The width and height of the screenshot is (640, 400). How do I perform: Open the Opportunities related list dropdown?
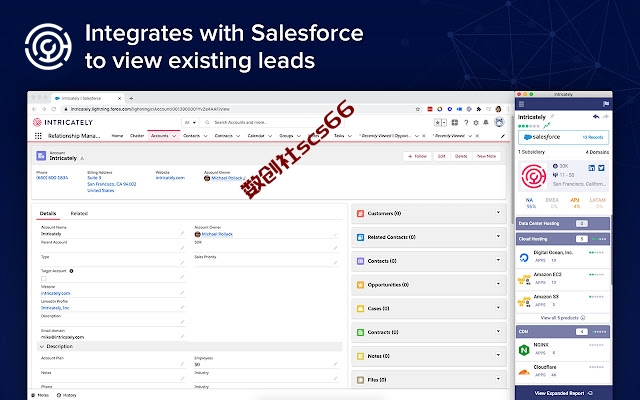[x=498, y=284]
